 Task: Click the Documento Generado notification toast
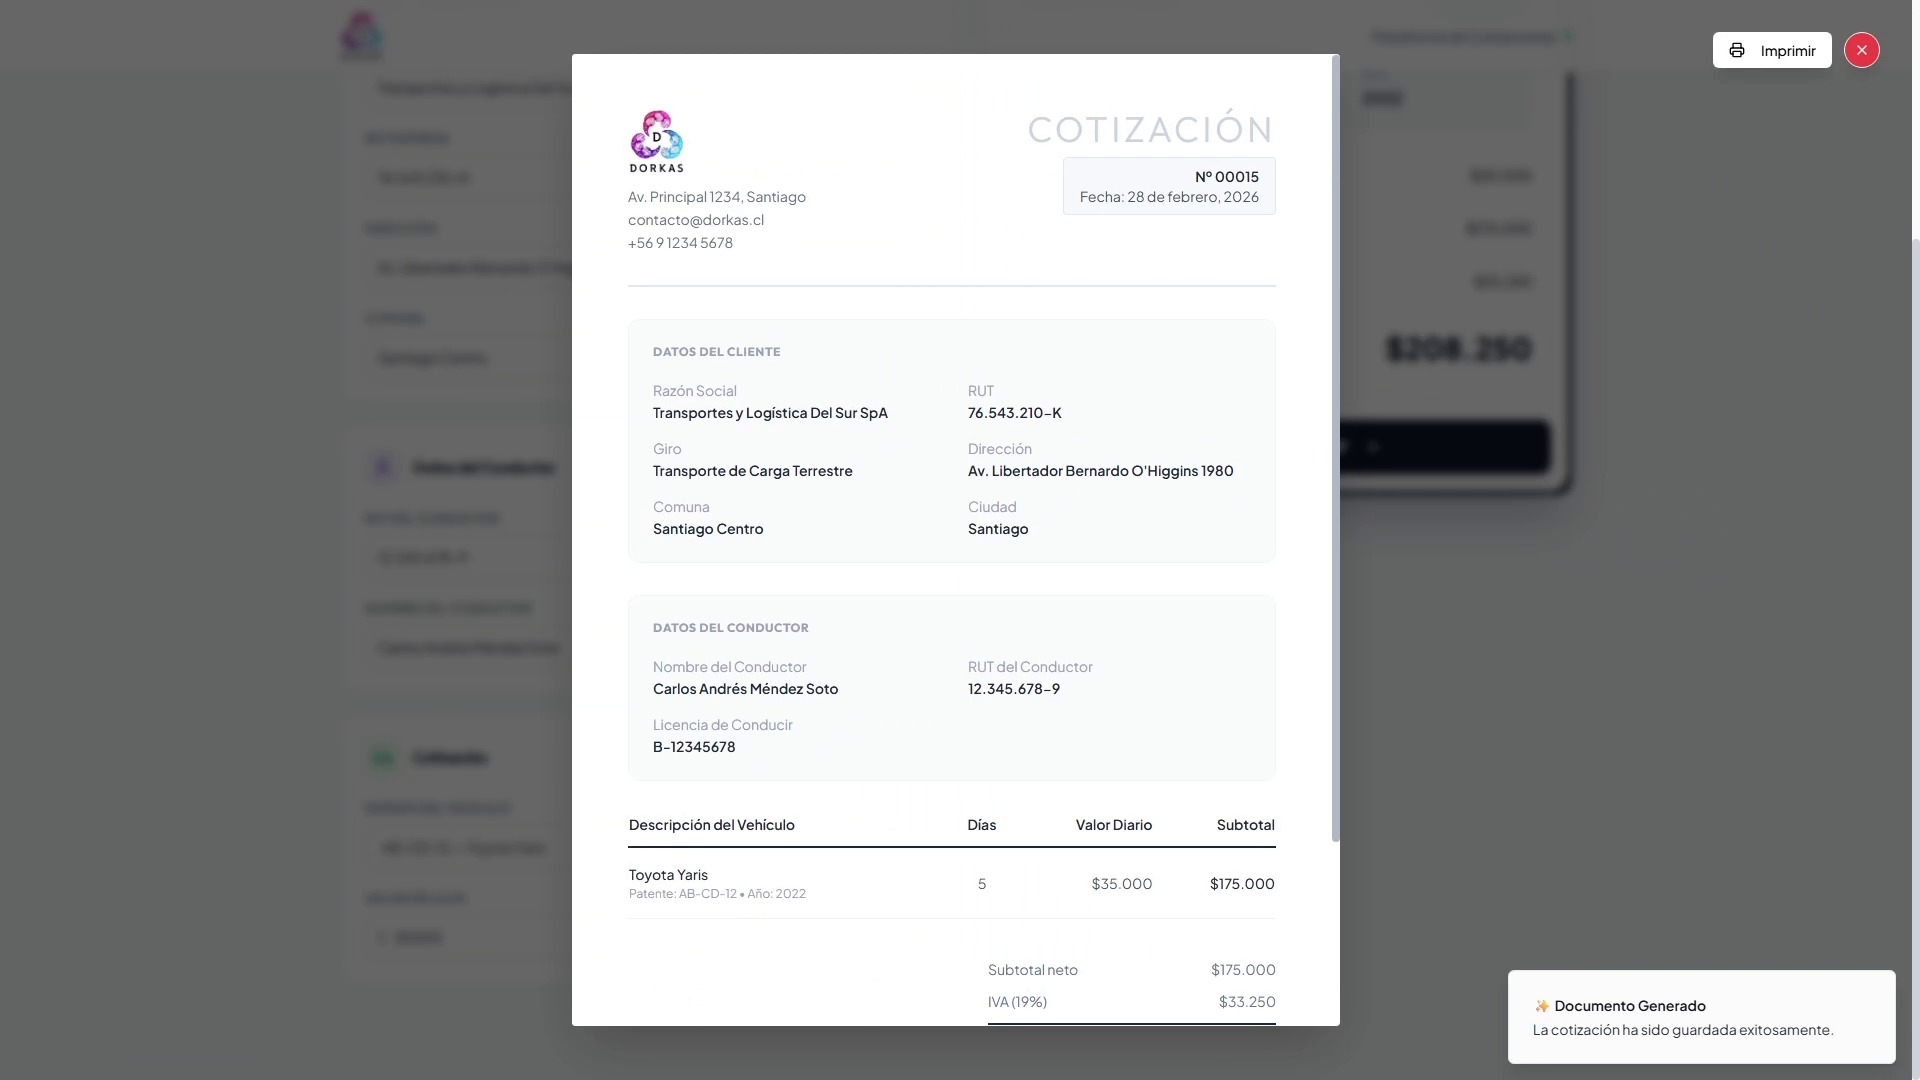1700,1017
